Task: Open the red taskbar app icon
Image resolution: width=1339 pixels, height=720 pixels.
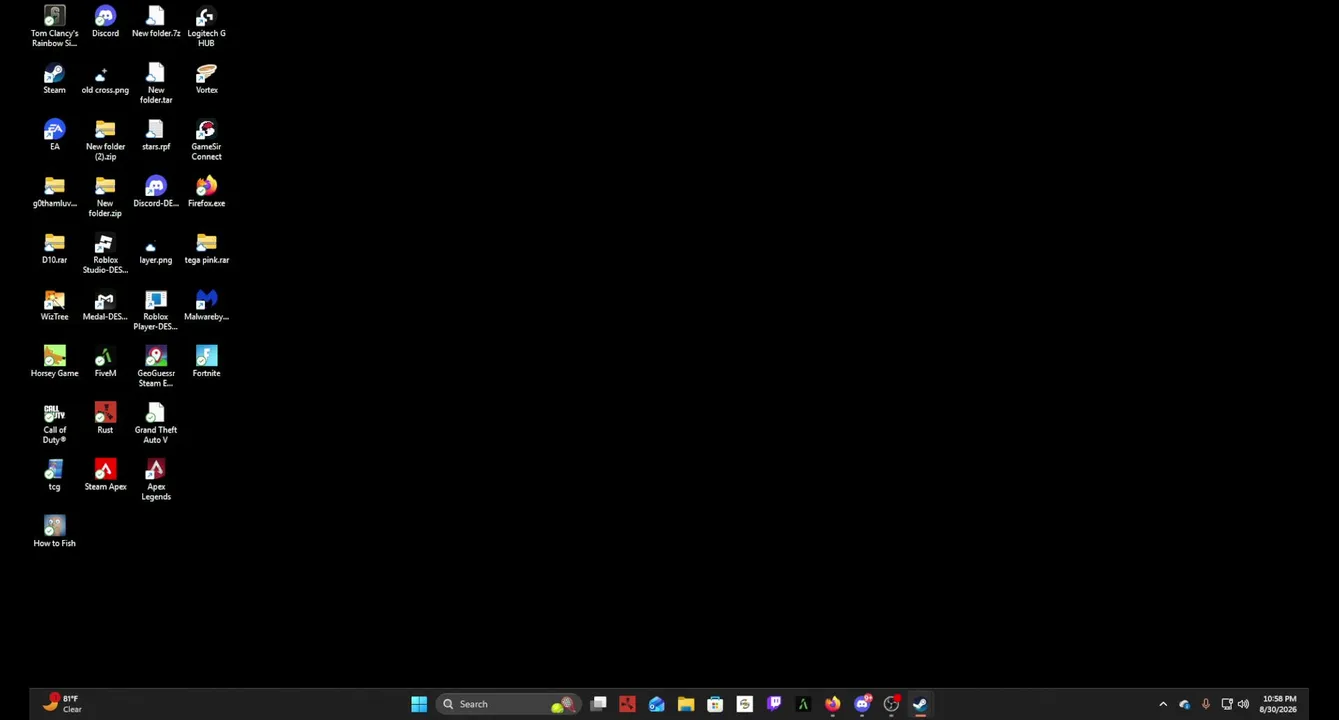Action: click(627, 704)
